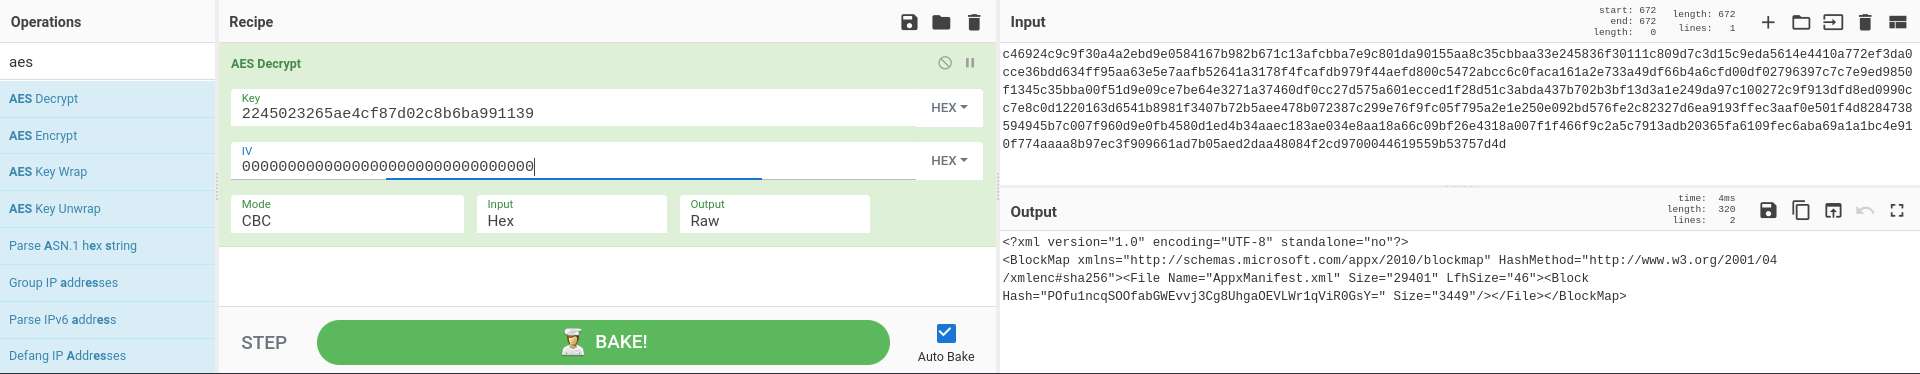Select AES Key Unwrap operation
The width and height of the screenshot is (1920, 374).
coord(108,209)
